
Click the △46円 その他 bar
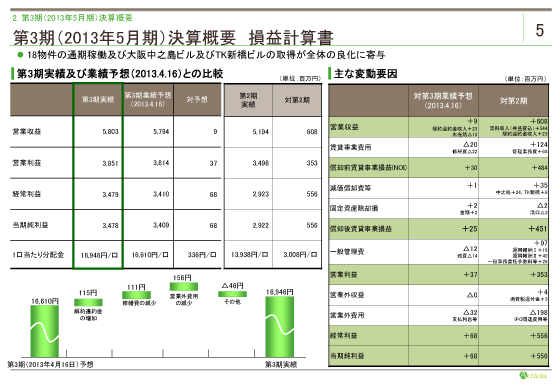(232, 294)
